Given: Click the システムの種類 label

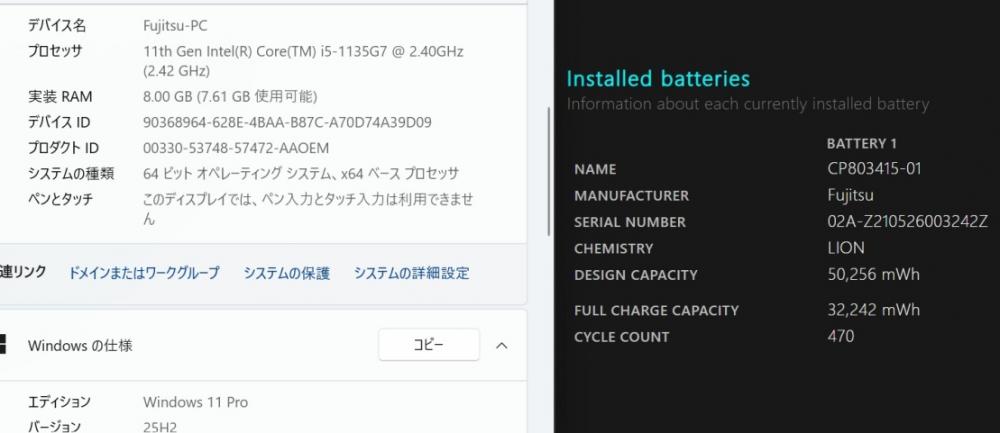Looking at the screenshot, I should click(71, 173).
